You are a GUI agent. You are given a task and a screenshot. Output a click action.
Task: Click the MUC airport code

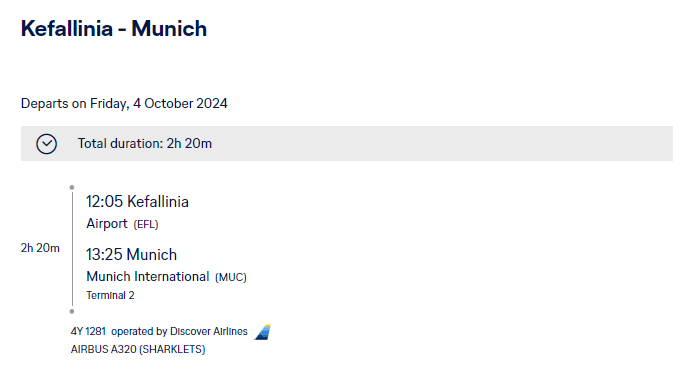pyautogui.click(x=231, y=277)
